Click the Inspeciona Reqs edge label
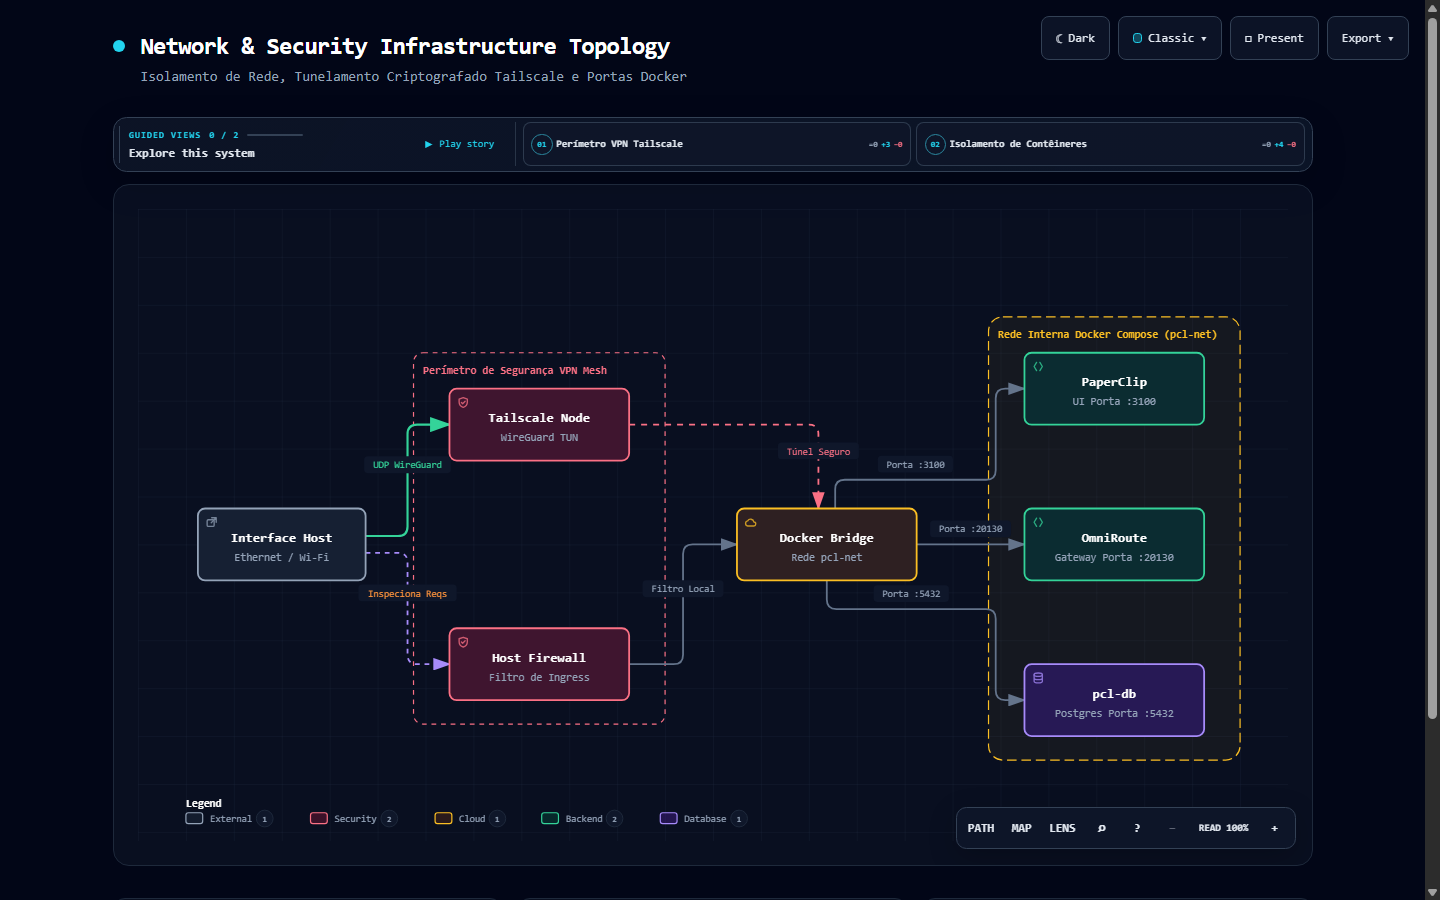The width and height of the screenshot is (1440, 900). click(407, 594)
